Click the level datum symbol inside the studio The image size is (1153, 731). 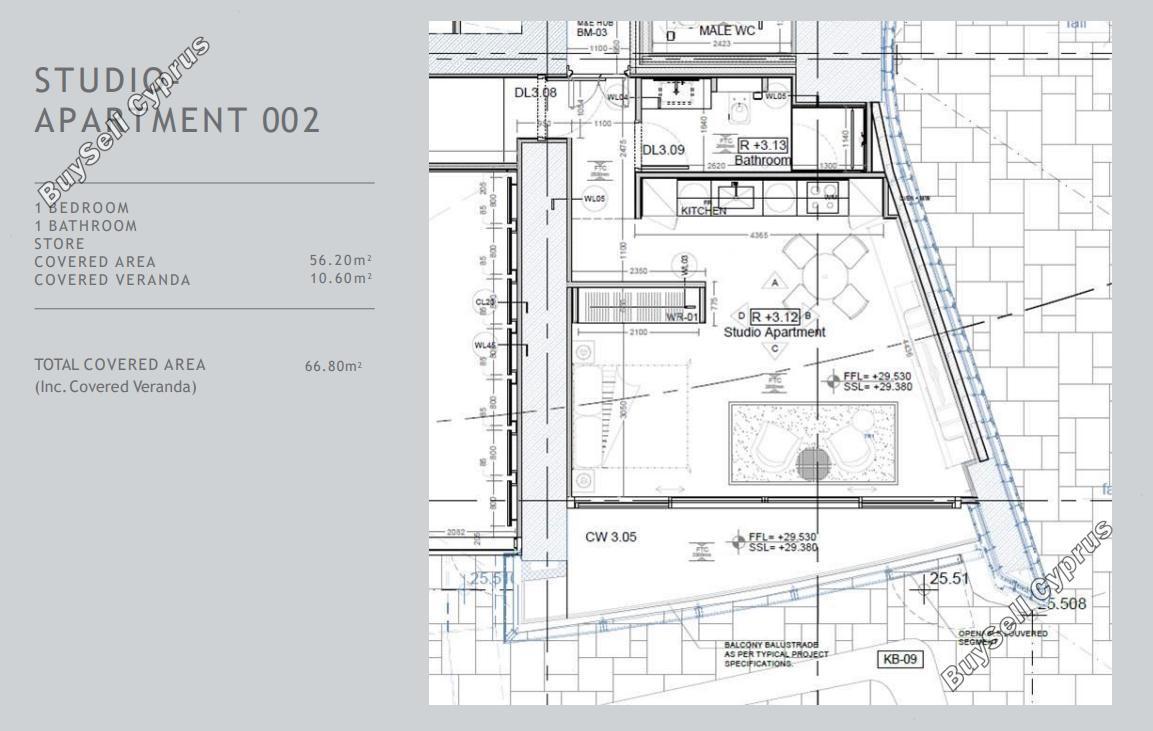point(832,381)
